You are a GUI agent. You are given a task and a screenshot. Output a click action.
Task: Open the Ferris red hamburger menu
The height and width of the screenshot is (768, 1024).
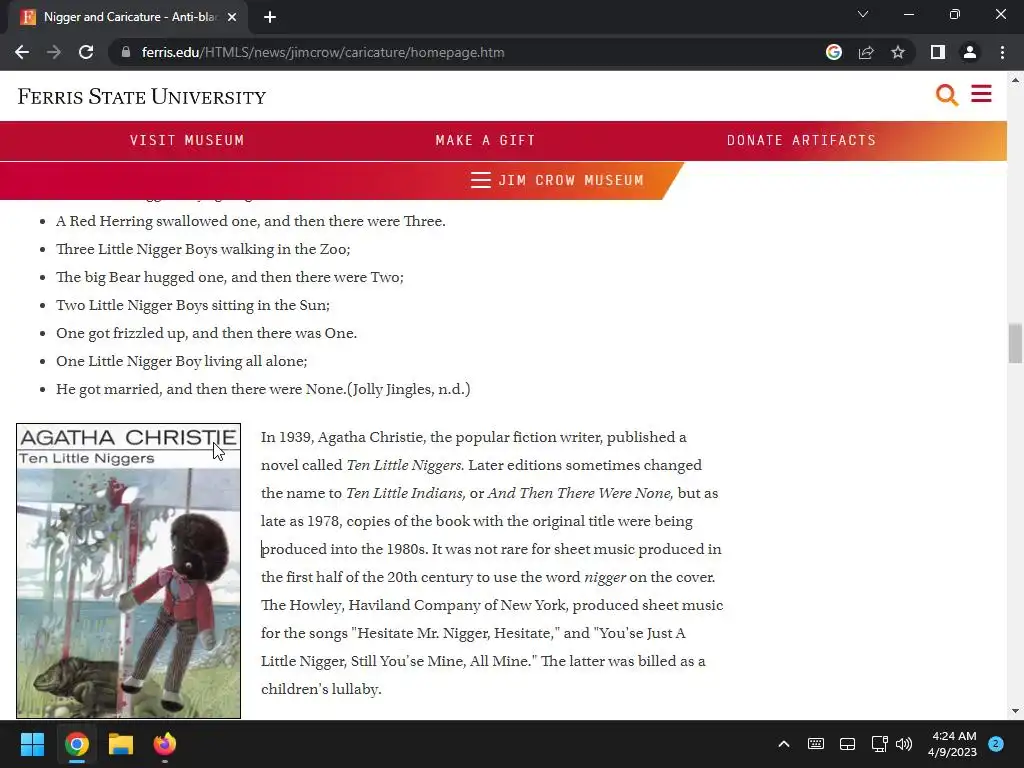981,93
